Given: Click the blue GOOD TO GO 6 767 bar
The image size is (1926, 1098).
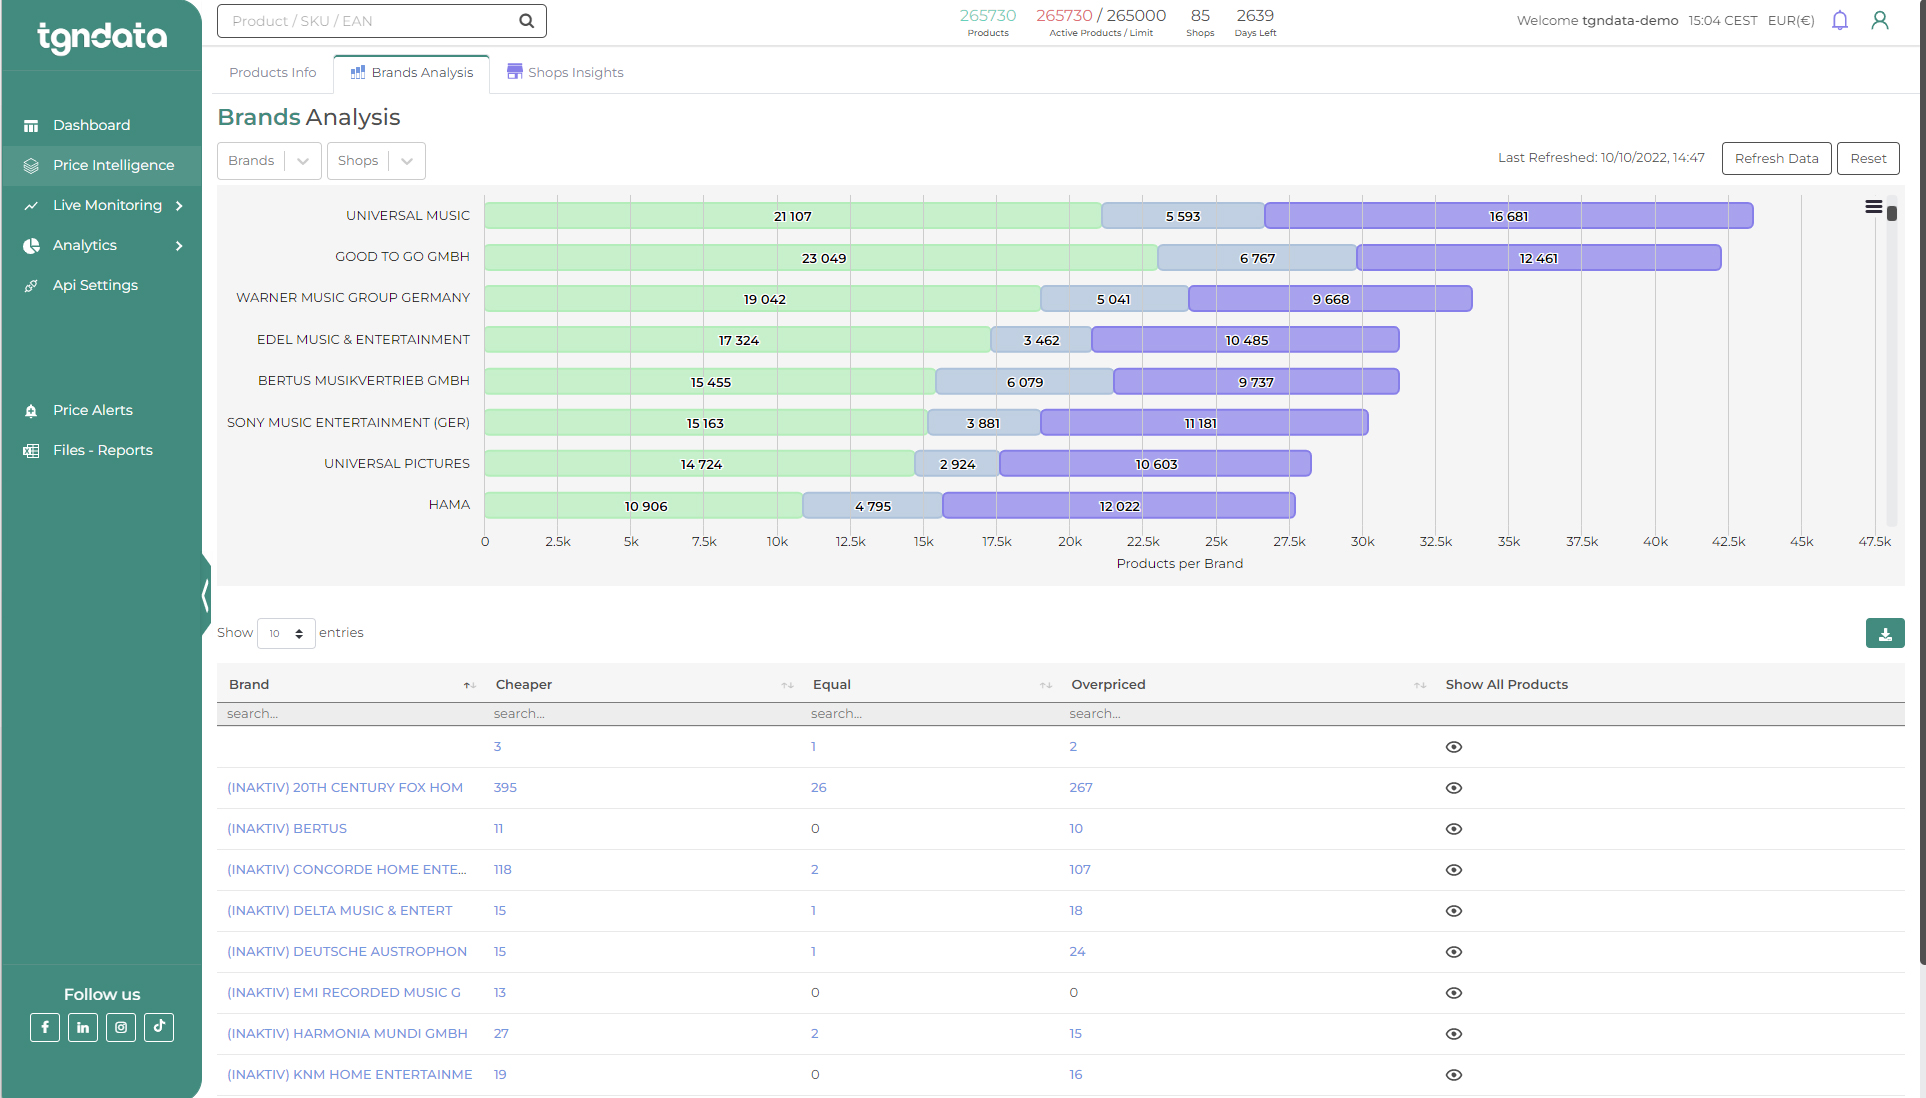Looking at the screenshot, I should 1257,258.
